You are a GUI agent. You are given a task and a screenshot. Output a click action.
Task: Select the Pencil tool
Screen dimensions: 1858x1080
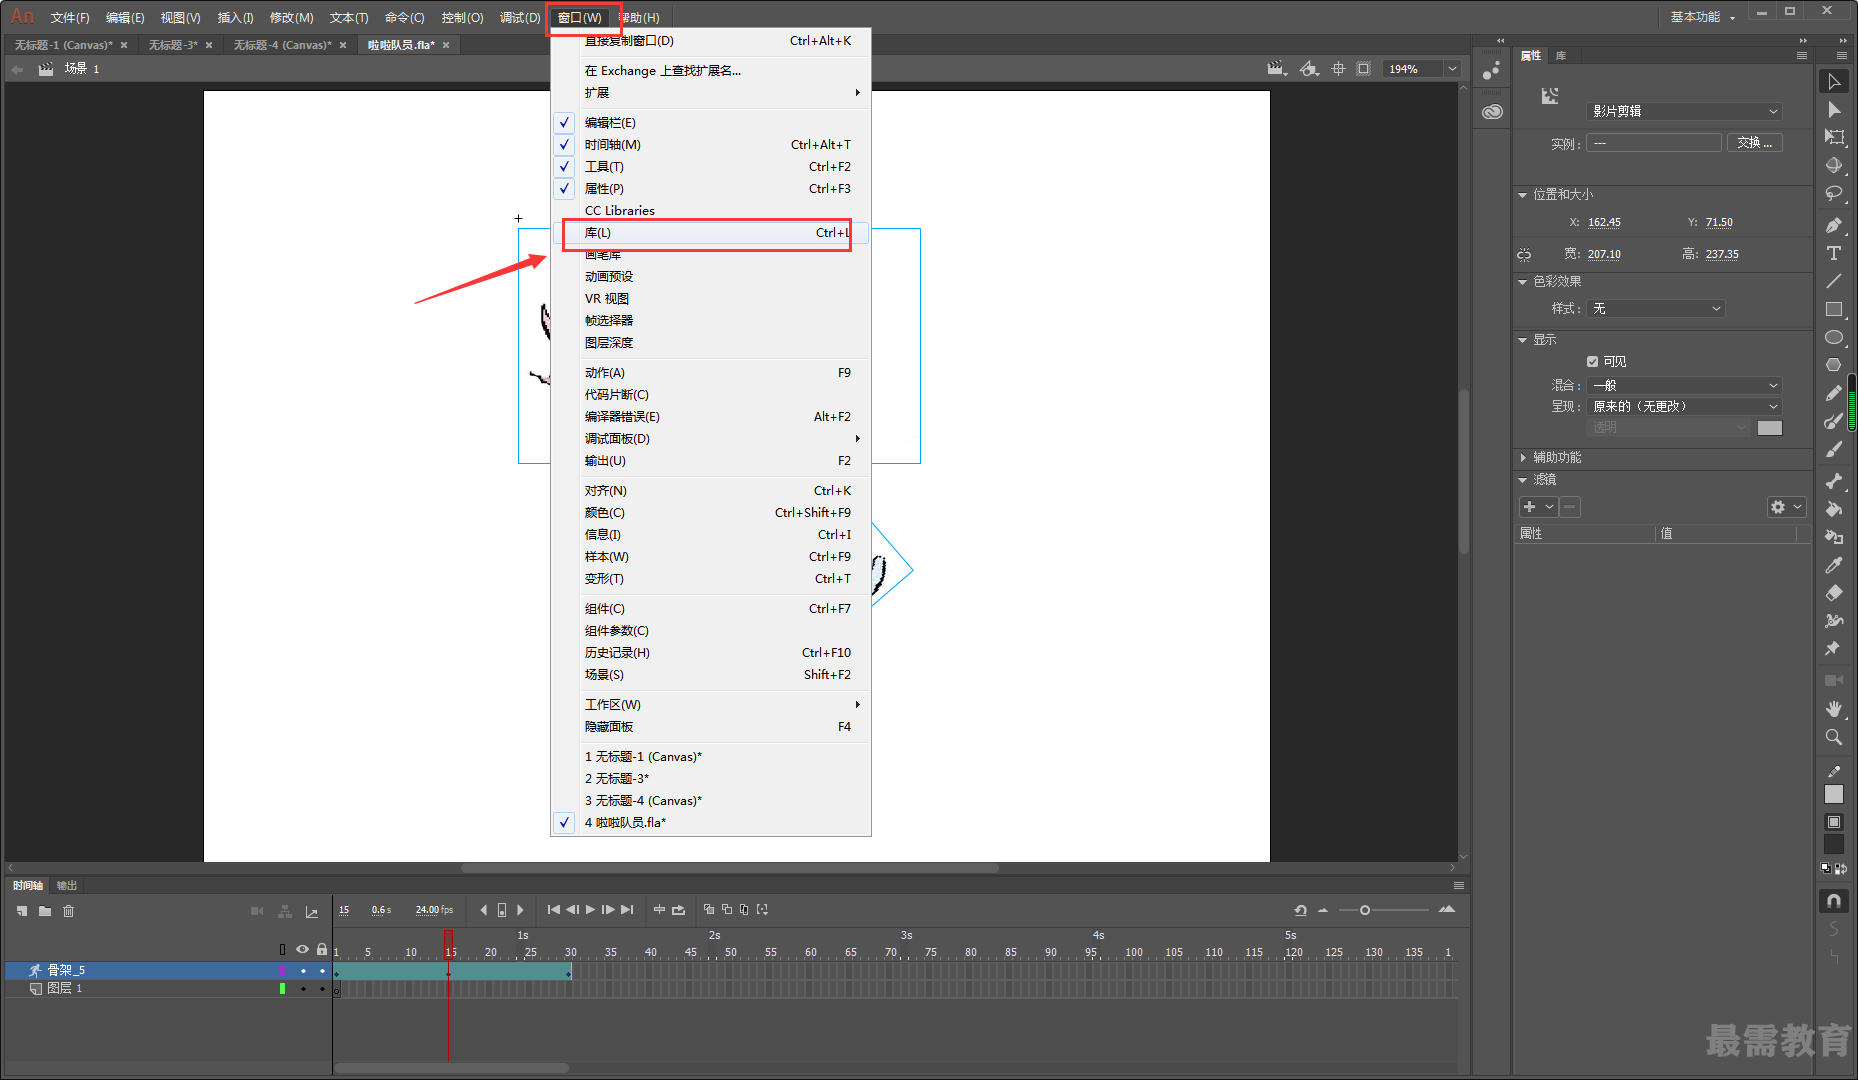pos(1834,394)
